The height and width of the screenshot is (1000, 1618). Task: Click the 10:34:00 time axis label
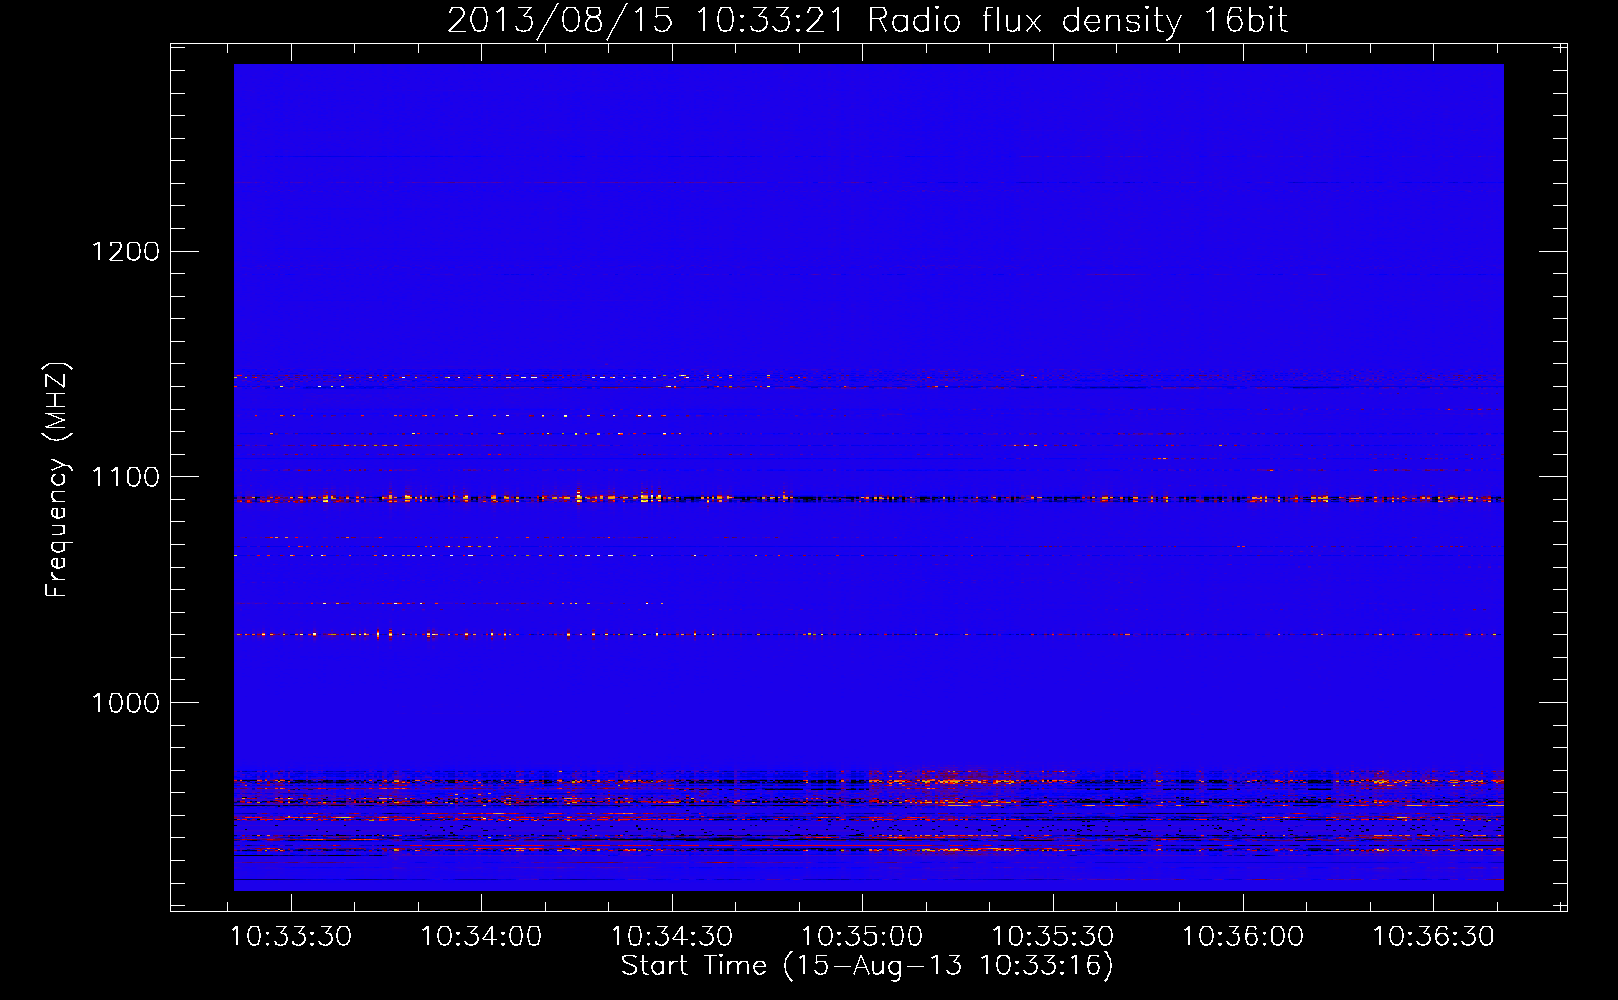pos(481,937)
